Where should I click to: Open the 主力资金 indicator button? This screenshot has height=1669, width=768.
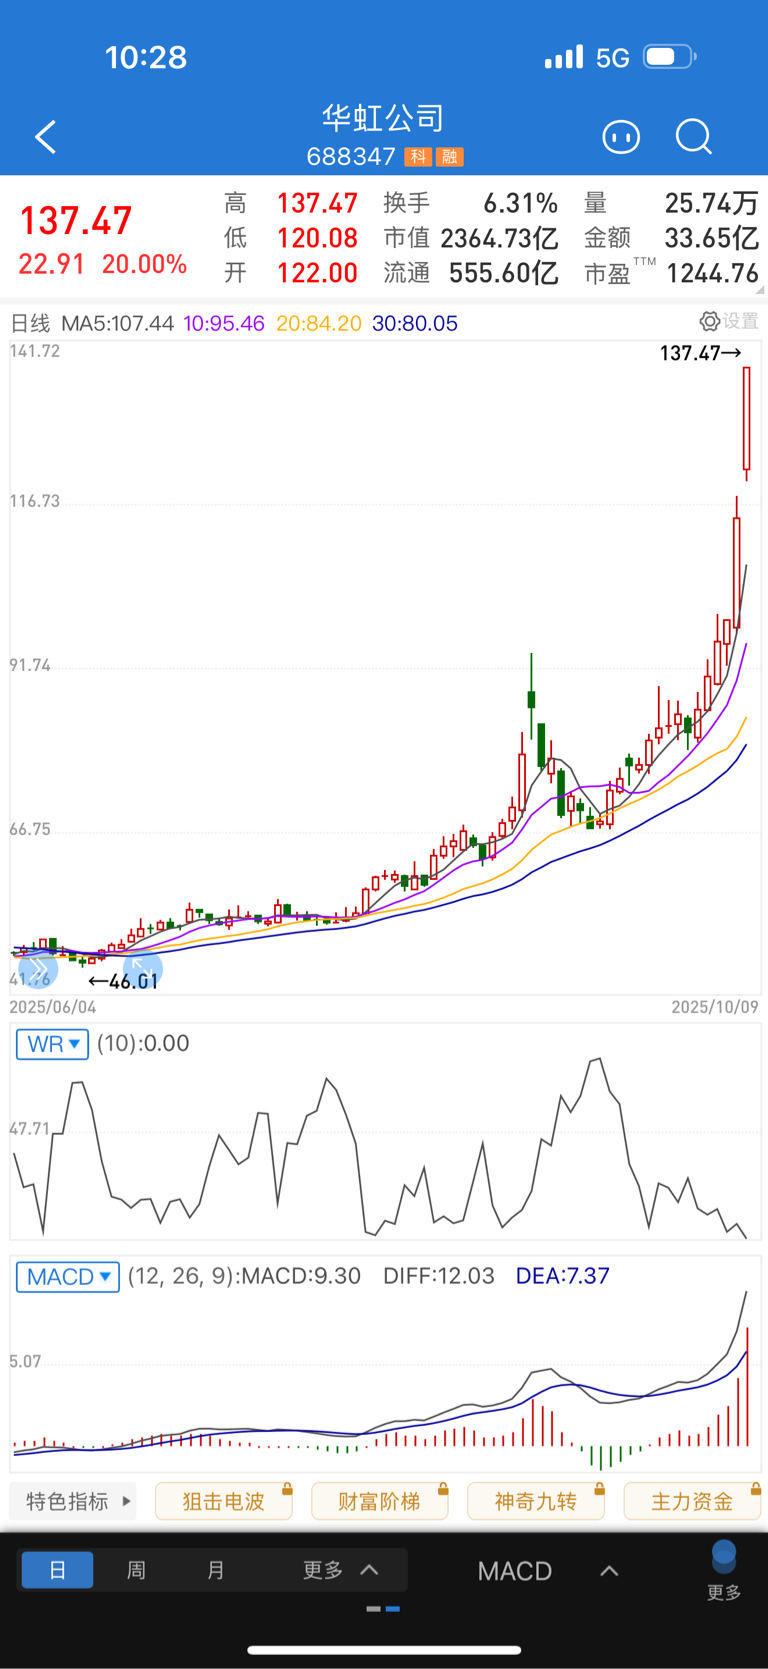pyautogui.click(x=692, y=1501)
